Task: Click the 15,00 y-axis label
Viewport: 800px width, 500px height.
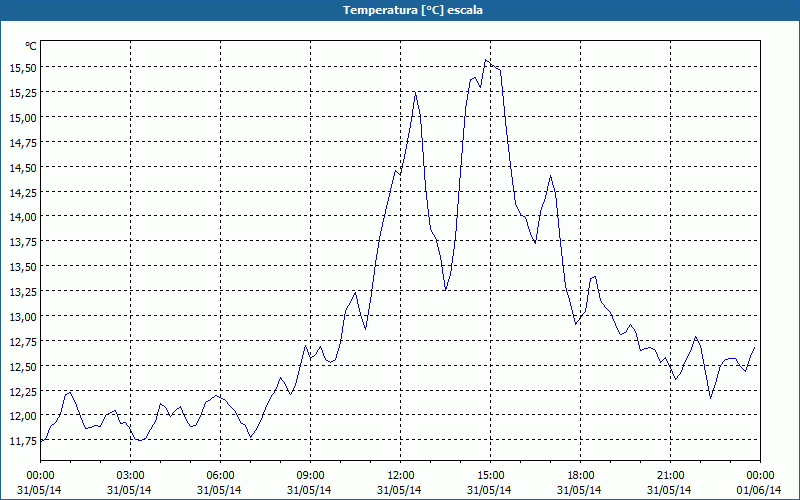Action: tap(23, 117)
